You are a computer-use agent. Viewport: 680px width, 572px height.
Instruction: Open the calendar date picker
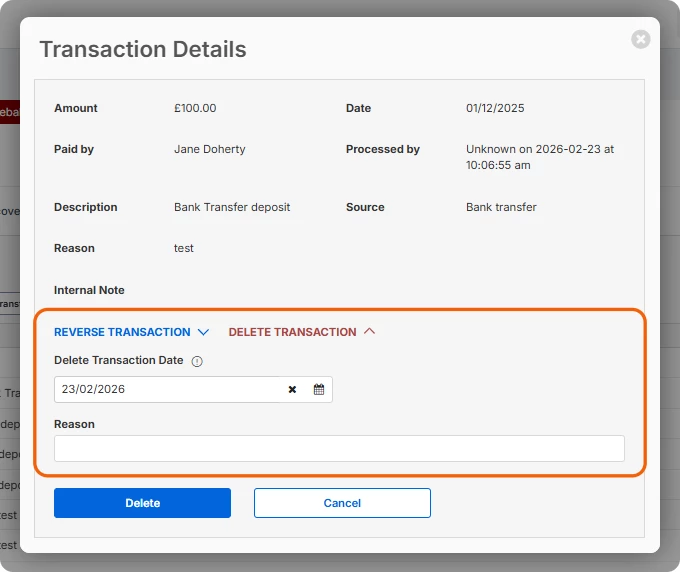(319, 389)
